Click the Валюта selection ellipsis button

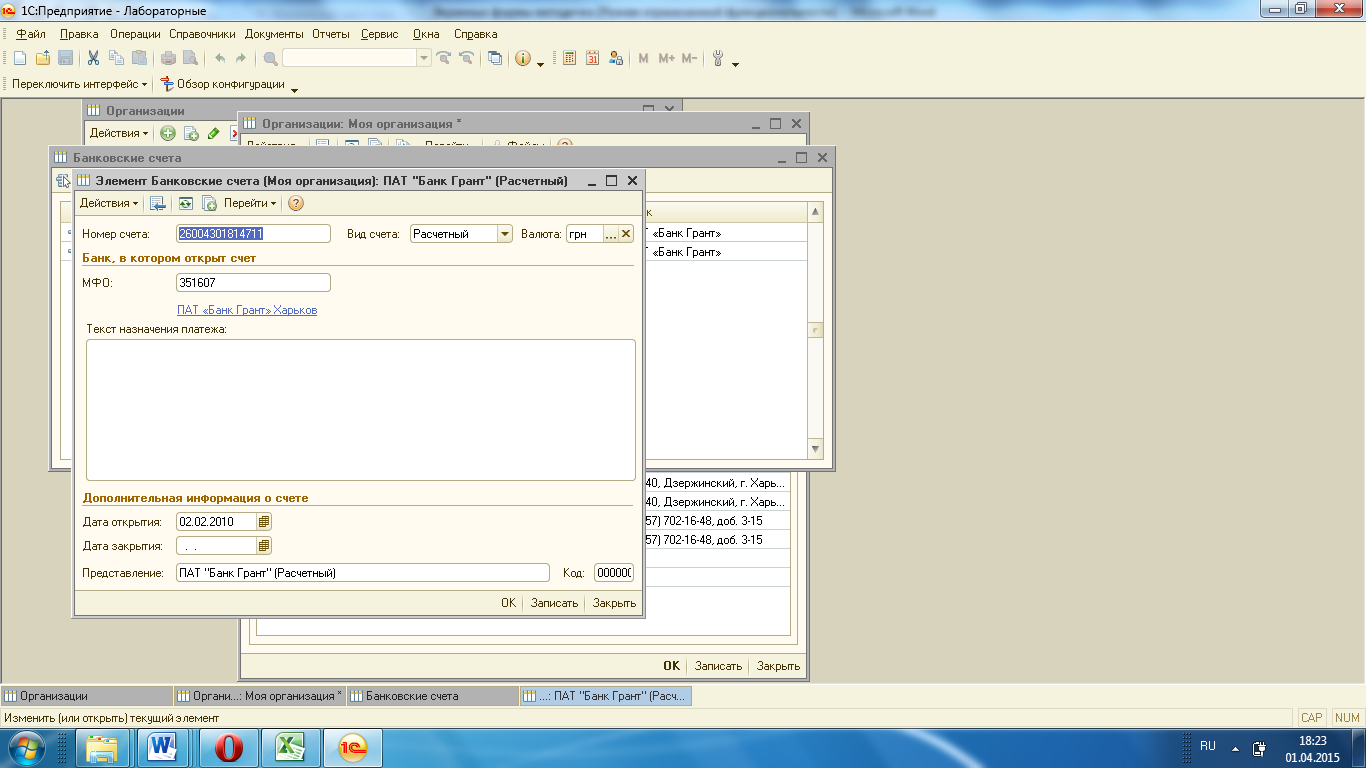coord(611,233)
